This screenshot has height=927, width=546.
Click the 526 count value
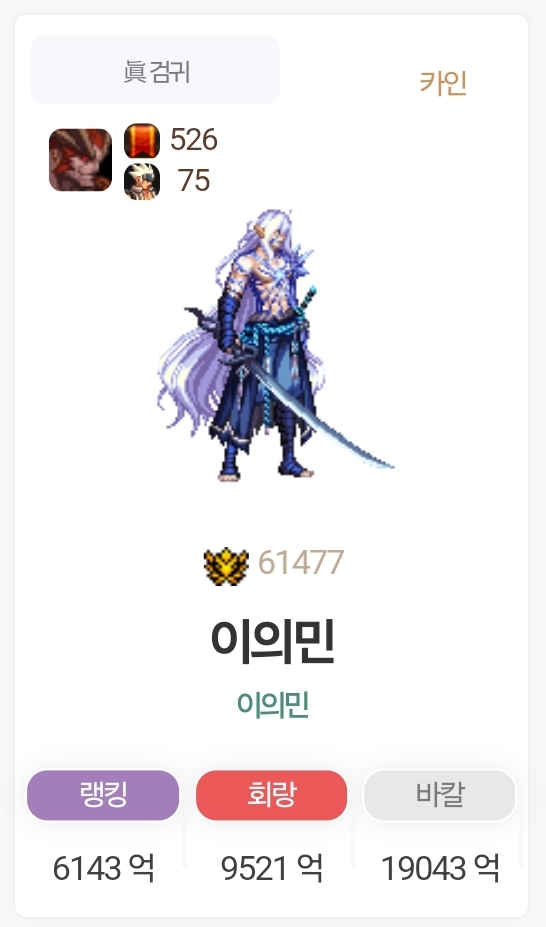point(194,140)
